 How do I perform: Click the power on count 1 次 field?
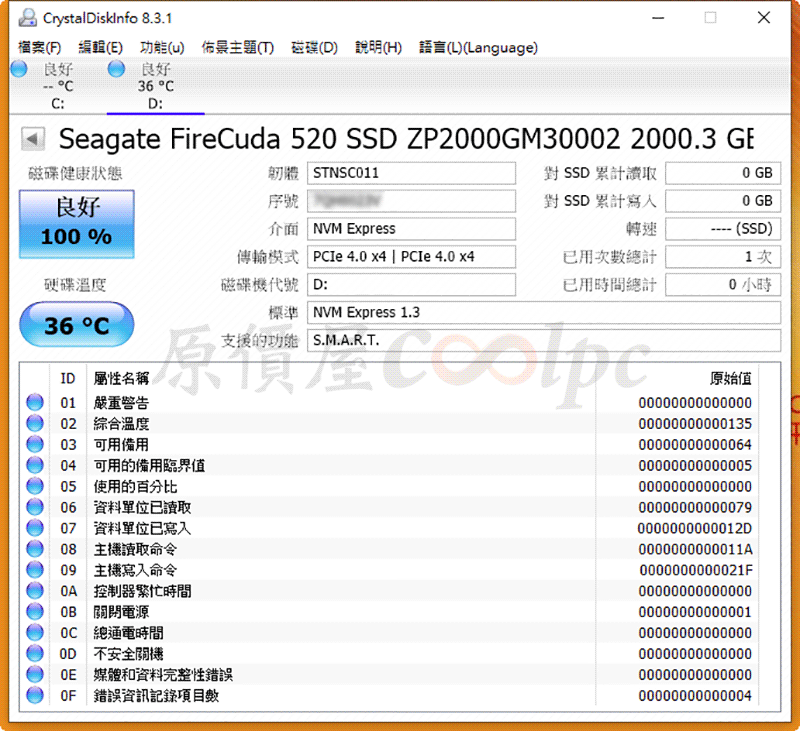click(723, 257)
